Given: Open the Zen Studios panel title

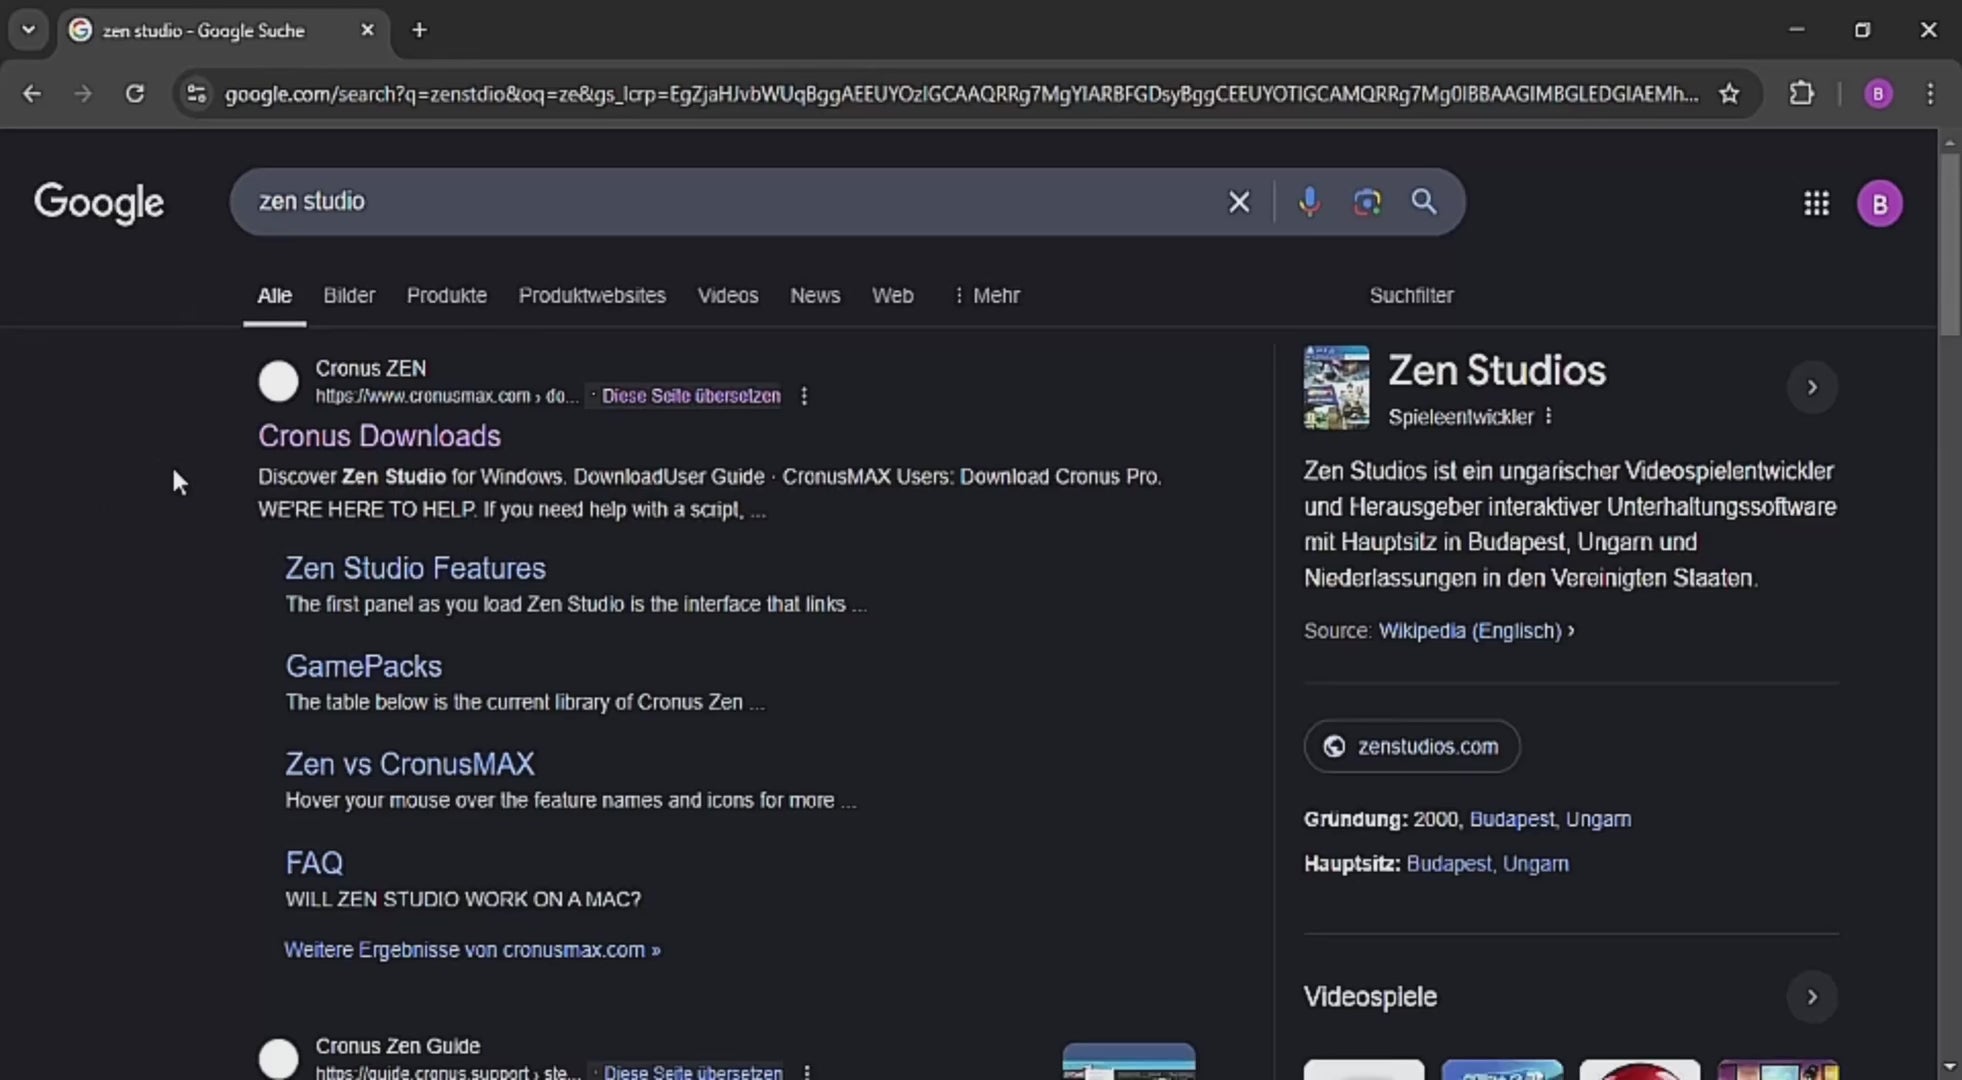Looking at the screenshot, I should click(x=1497, y=371).
